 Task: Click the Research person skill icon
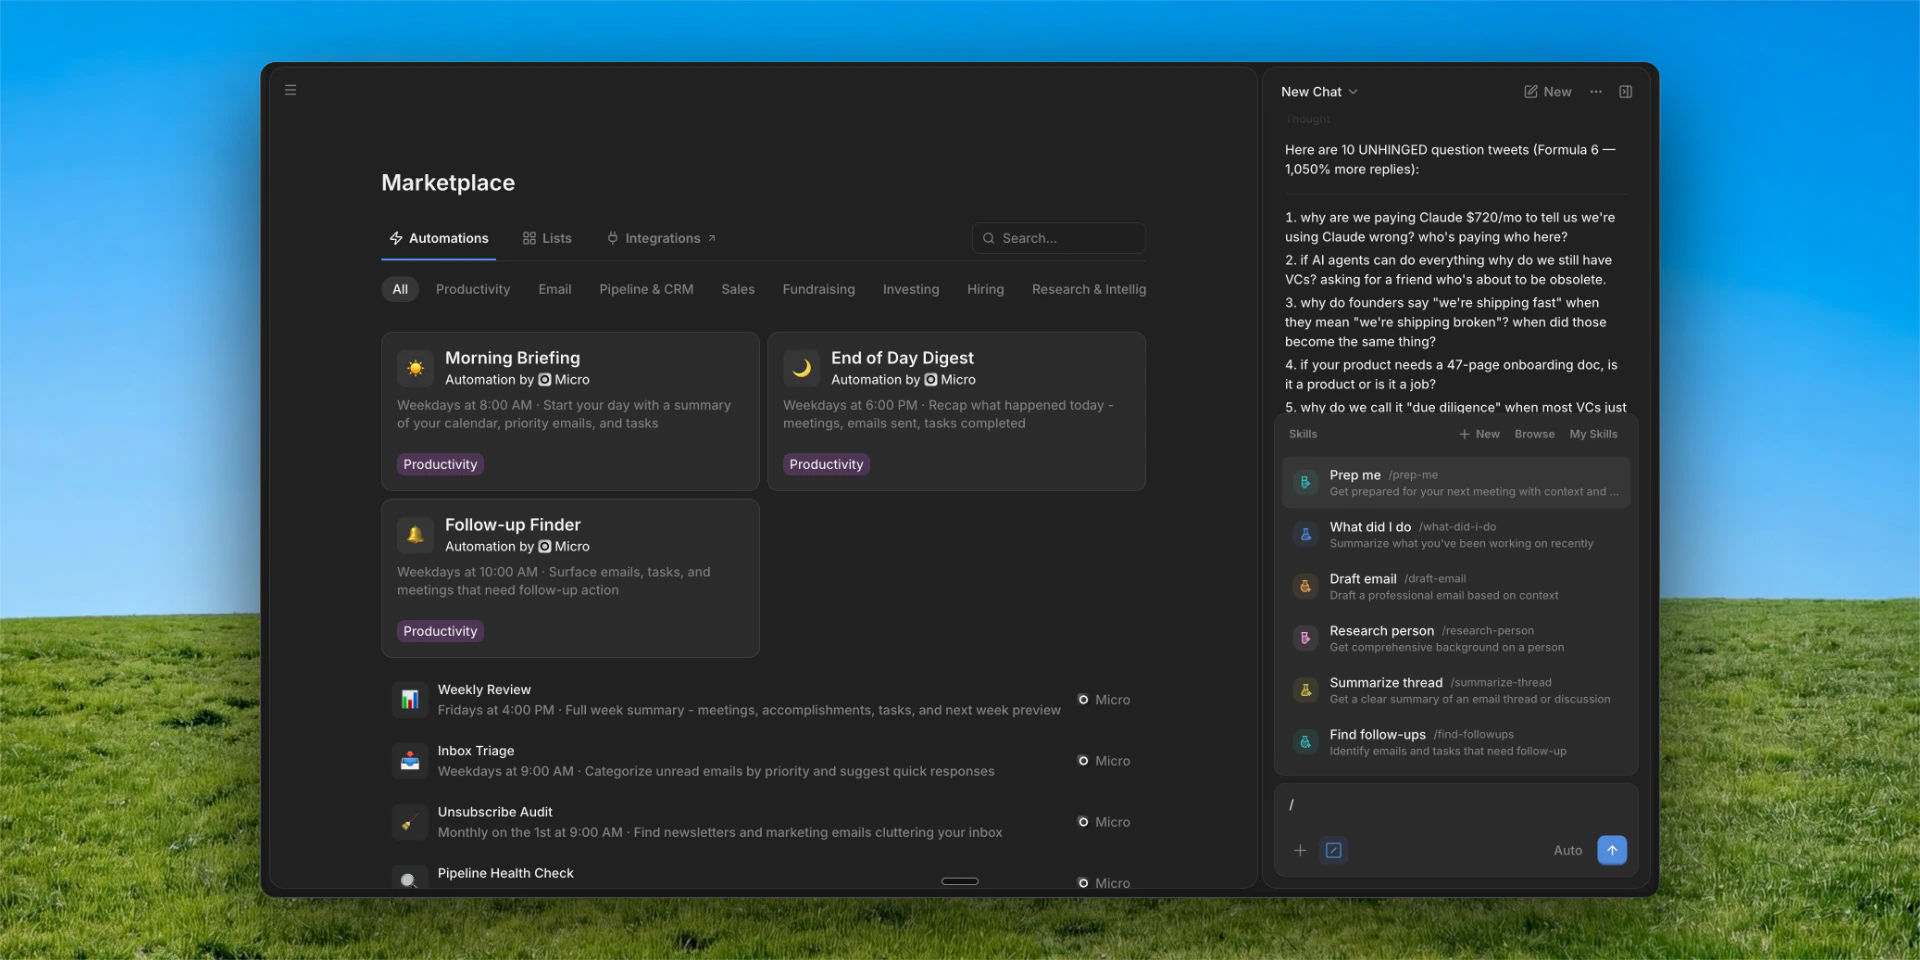coord(1305,639)
